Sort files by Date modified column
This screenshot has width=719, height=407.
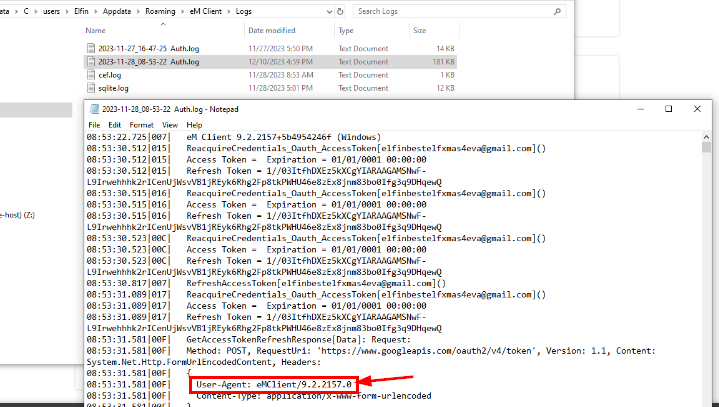pyautogui.click(x=271, y=30)
